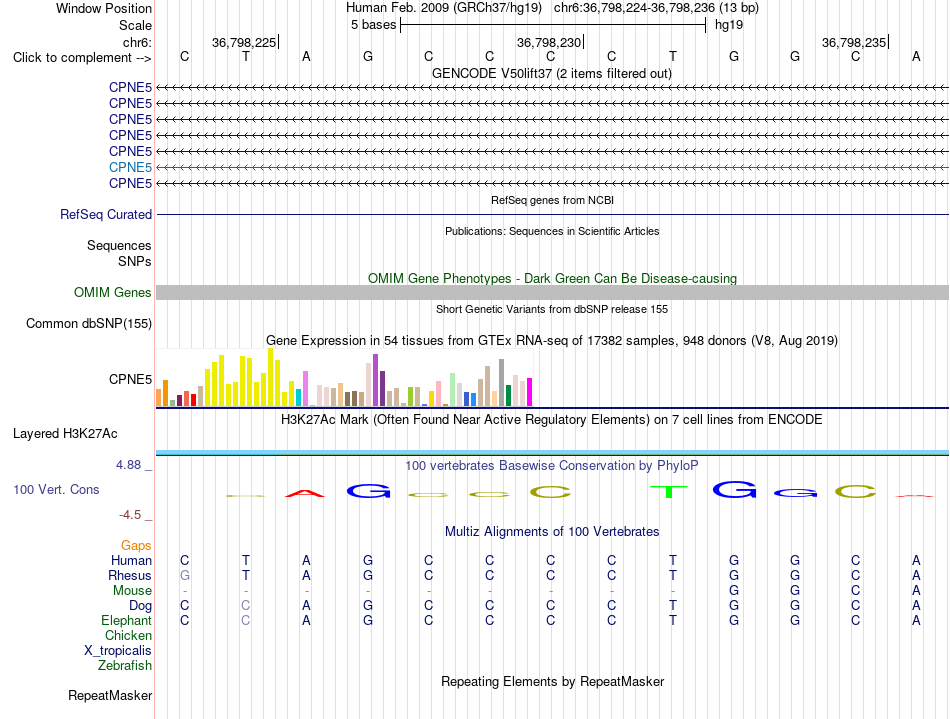Click 'Human Feb. 2009 (GRCh37/hg19)' assembly text
Viewport: 950px width, 719px height.
[443, 8]
